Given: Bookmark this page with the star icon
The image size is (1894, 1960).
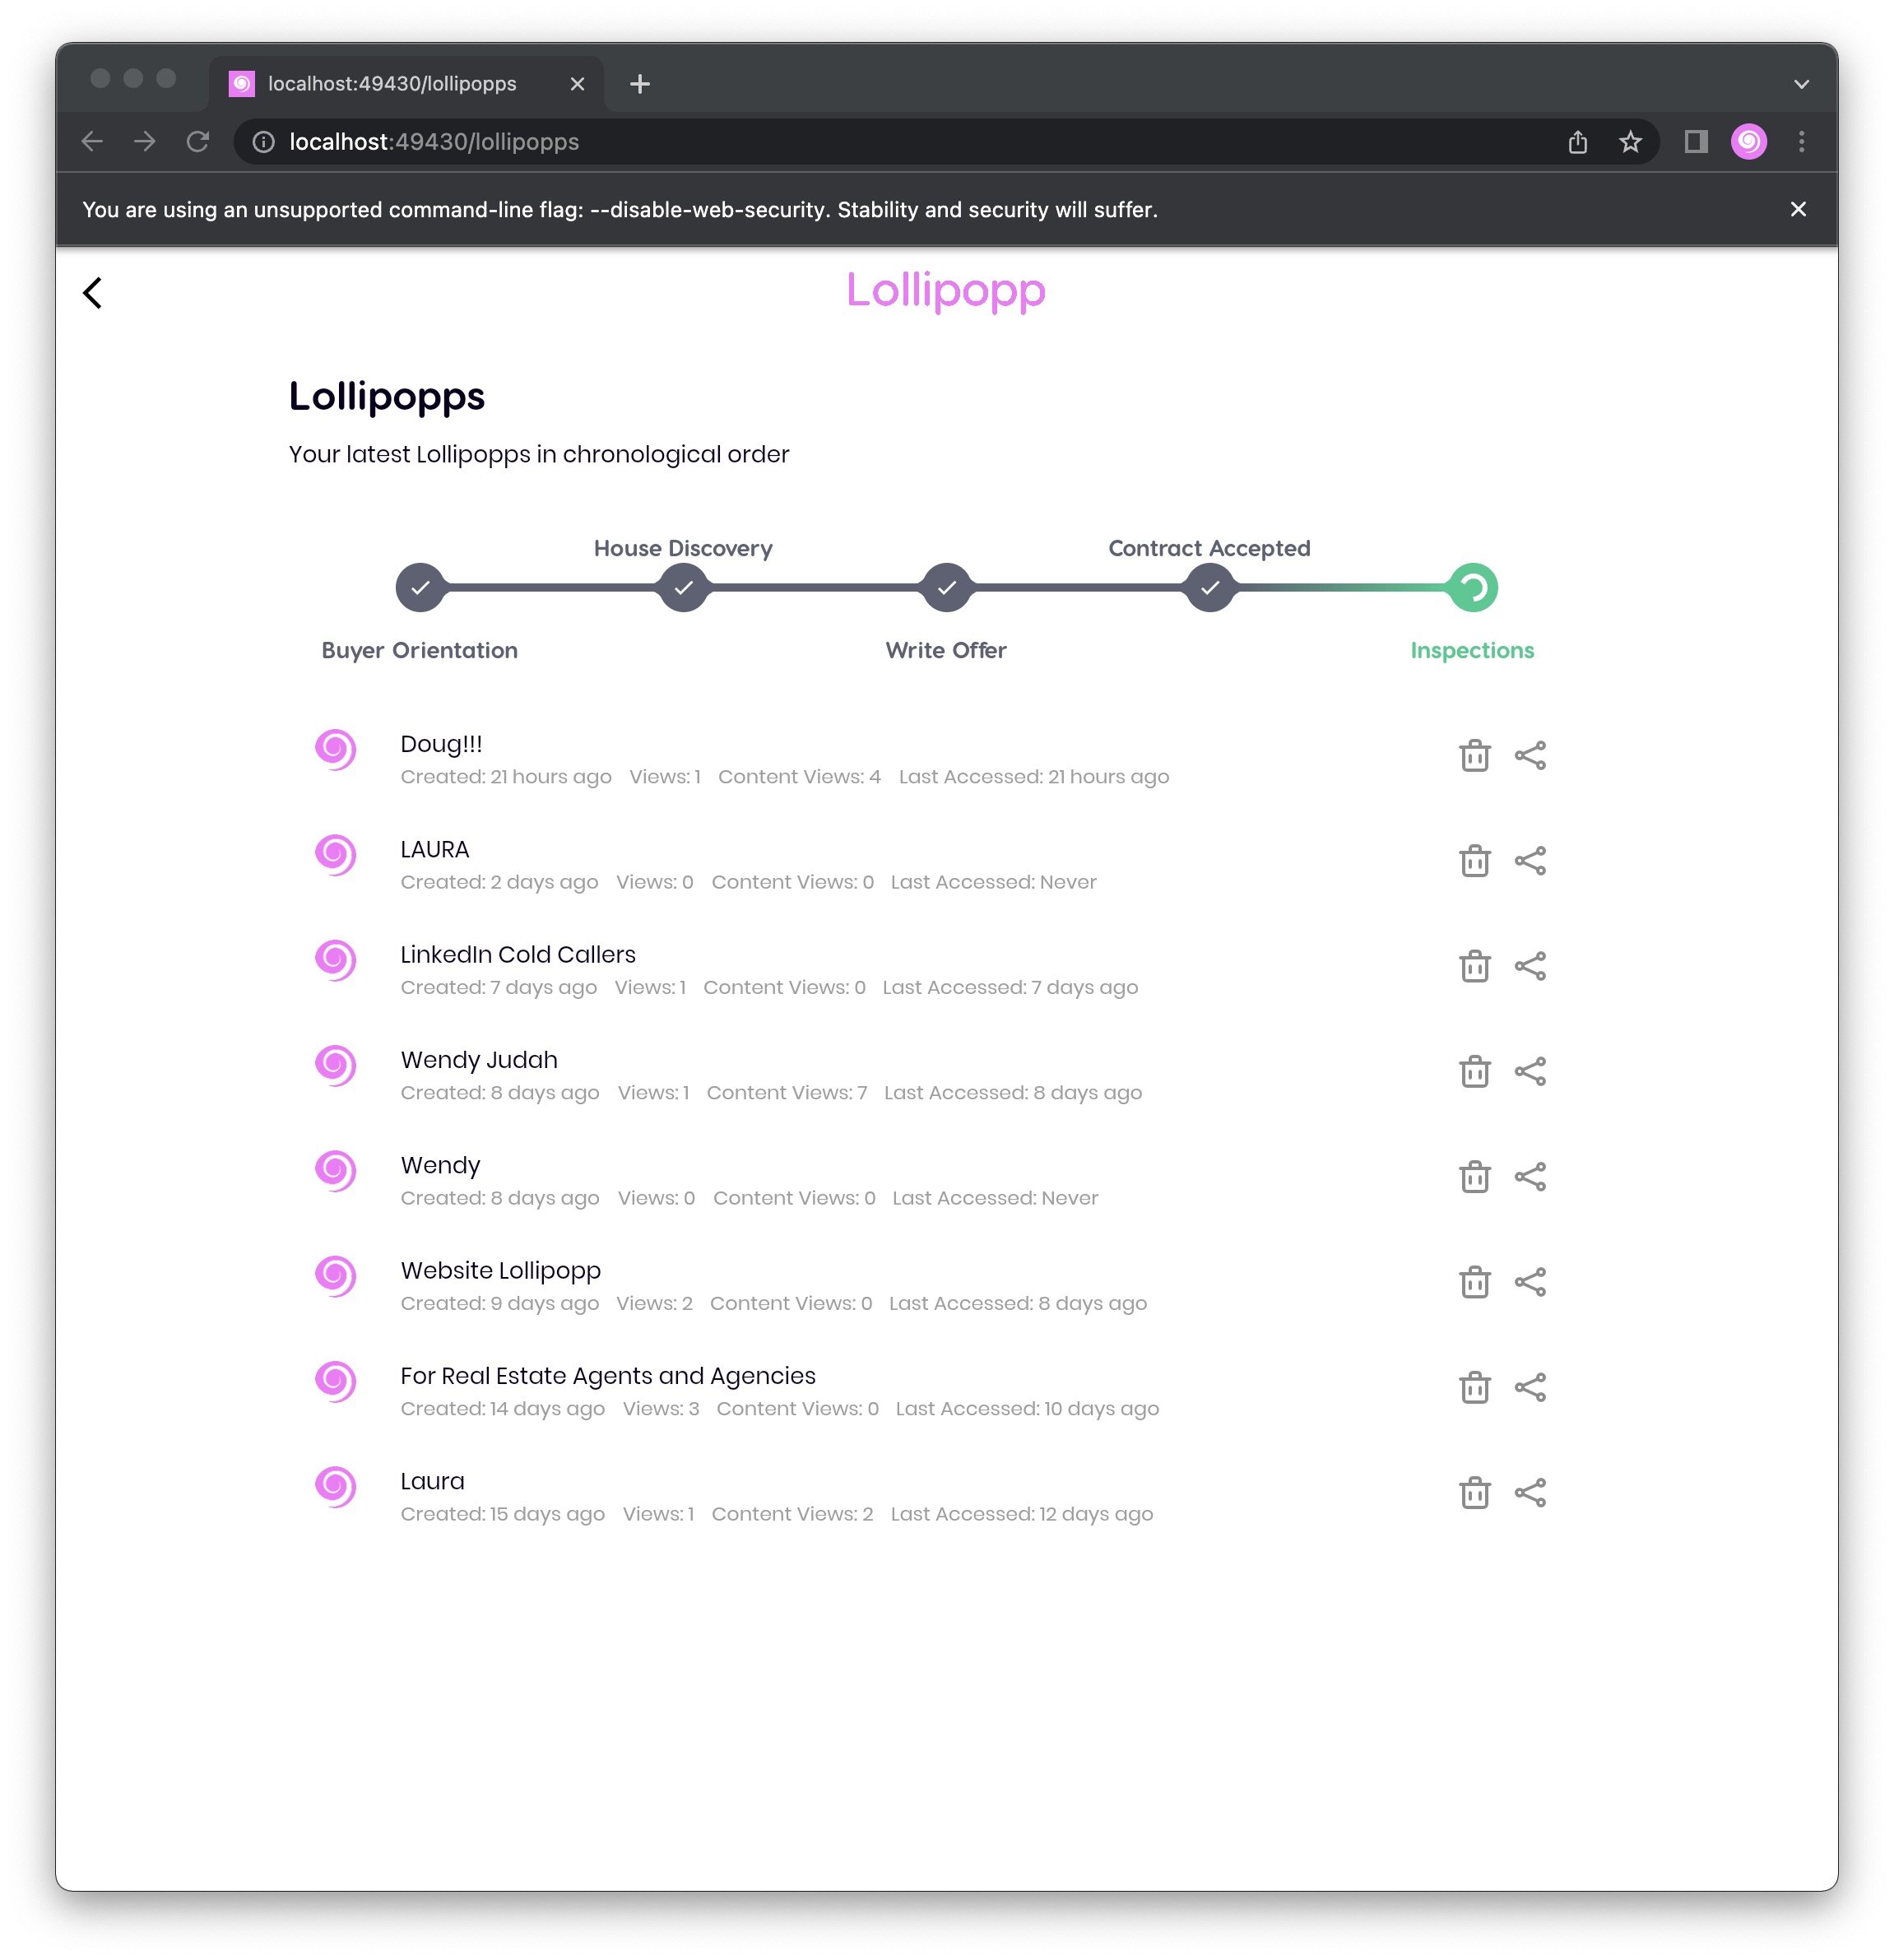Looking at the screenshot, I should (x=1630, y=142).
